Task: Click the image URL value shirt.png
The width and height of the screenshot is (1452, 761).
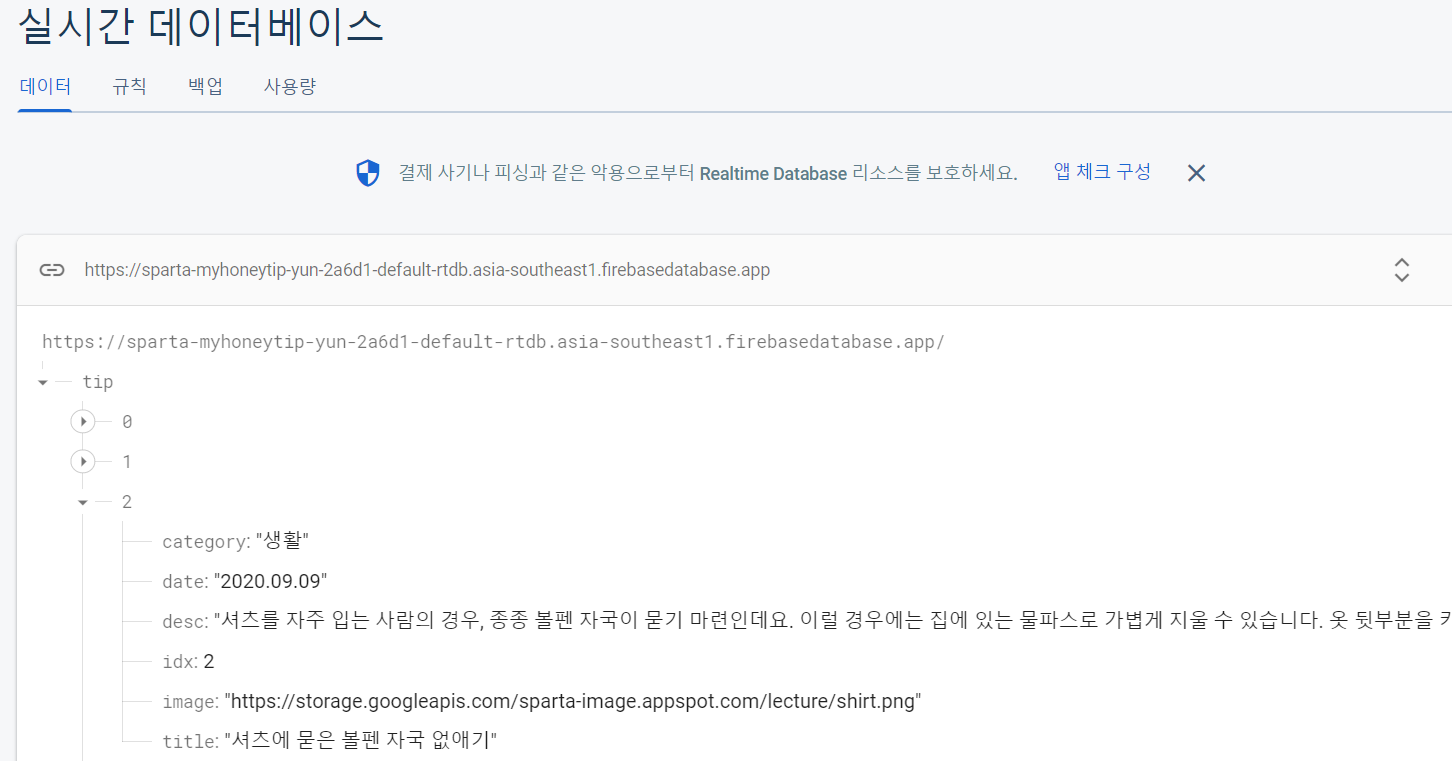Action: [573, 702]
